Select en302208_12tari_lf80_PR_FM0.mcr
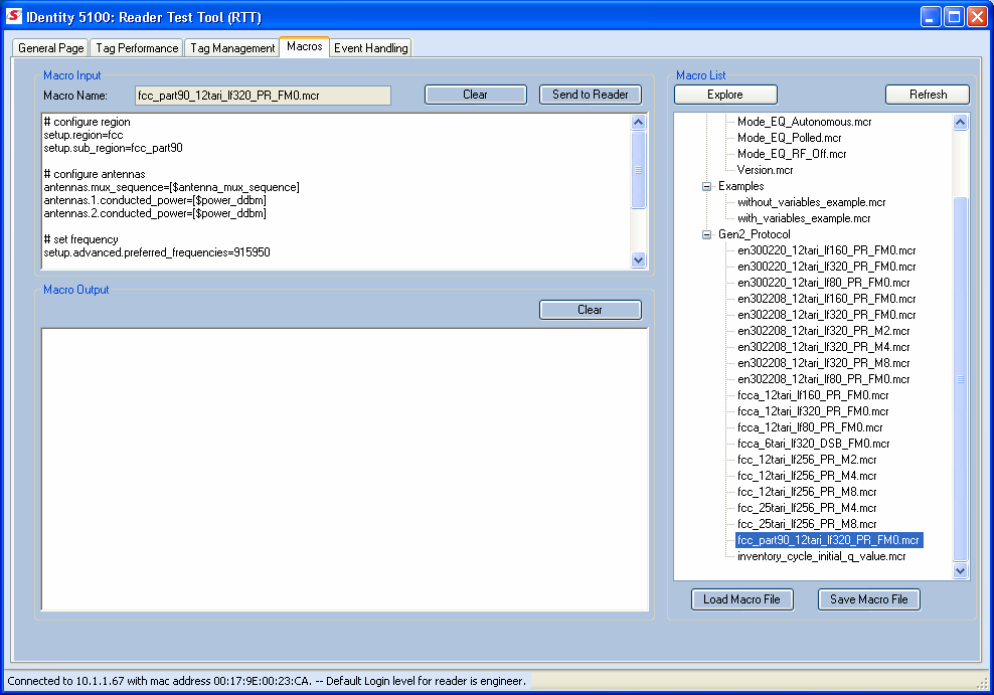This screenshot has width=994, height=695. pos(823,379)
